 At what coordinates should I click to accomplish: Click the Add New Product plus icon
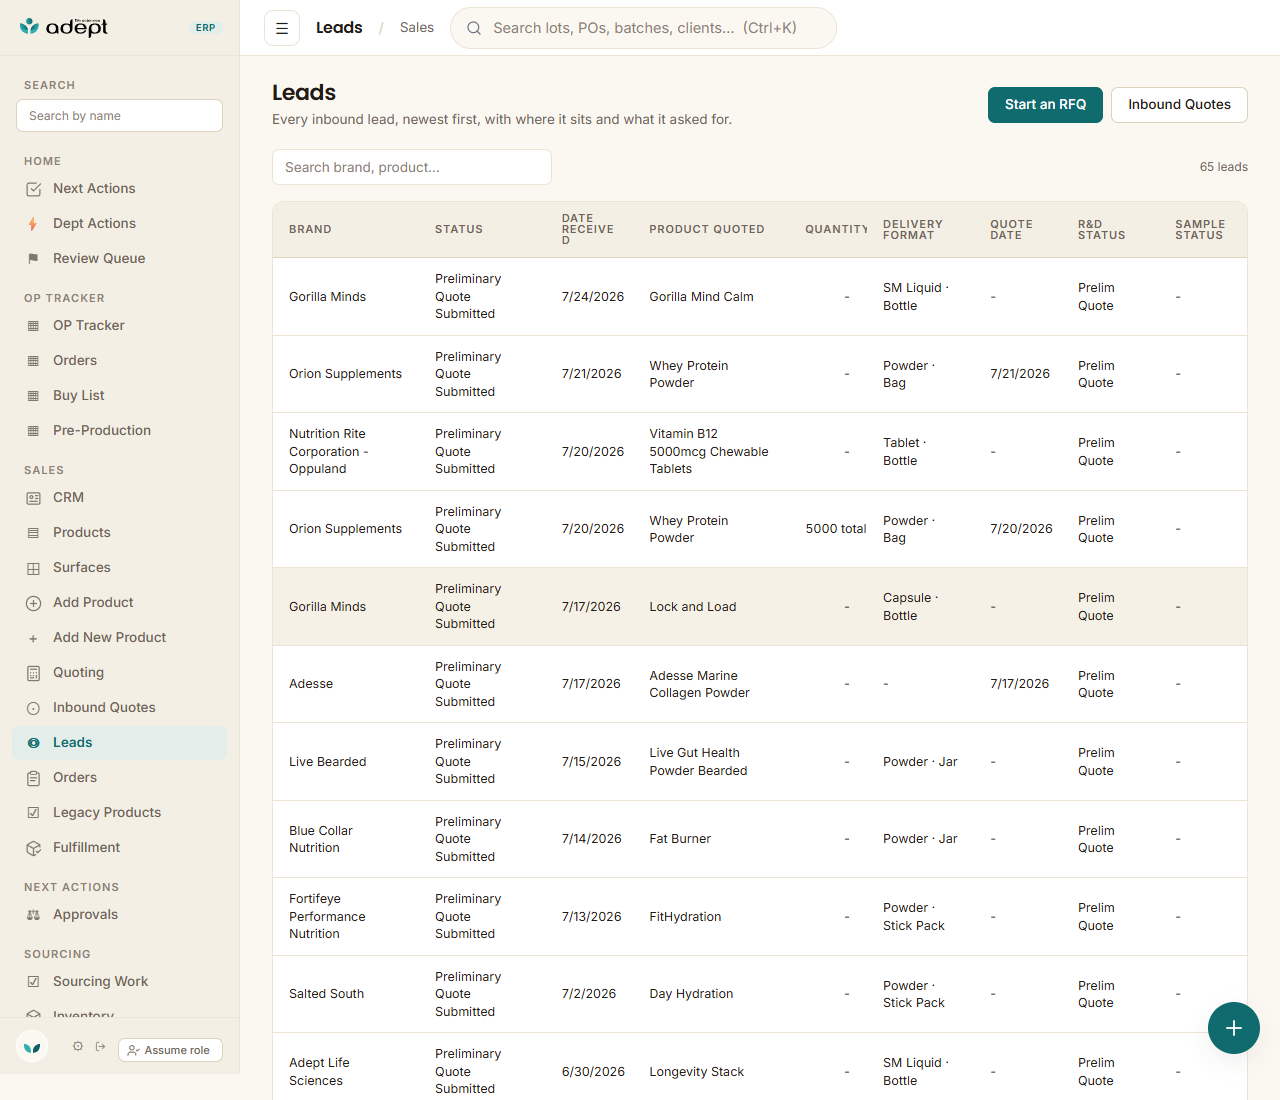point(33,638)
